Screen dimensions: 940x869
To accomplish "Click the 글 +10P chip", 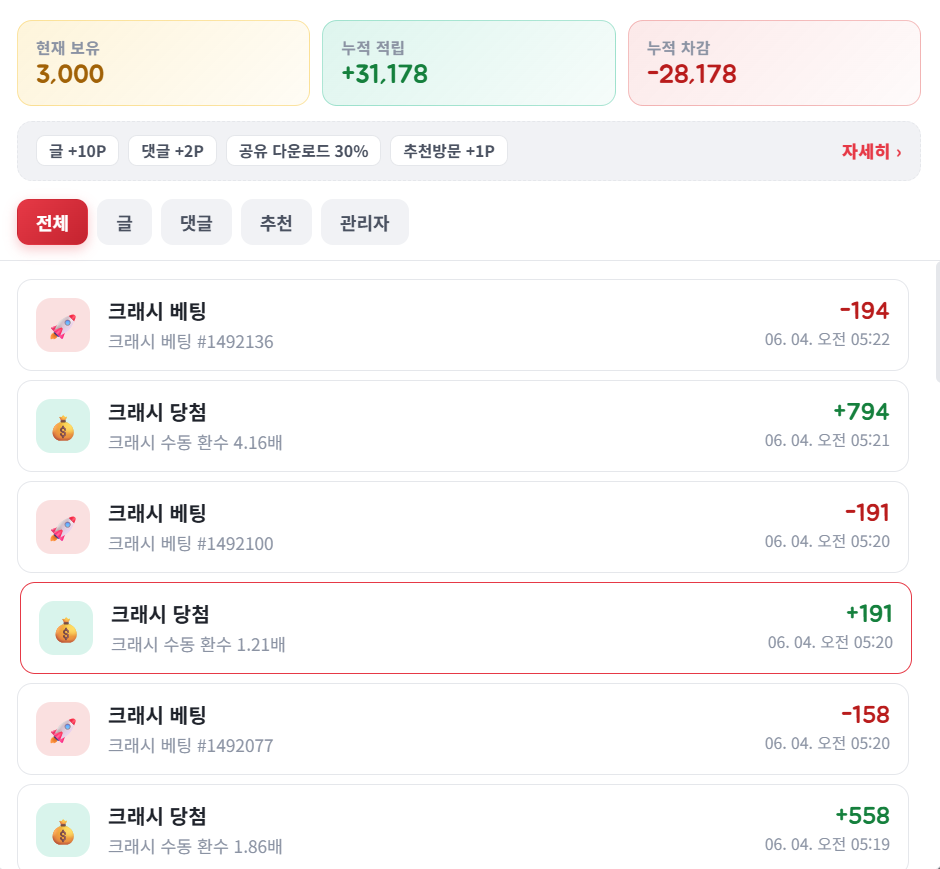I will tap(77, 150).
